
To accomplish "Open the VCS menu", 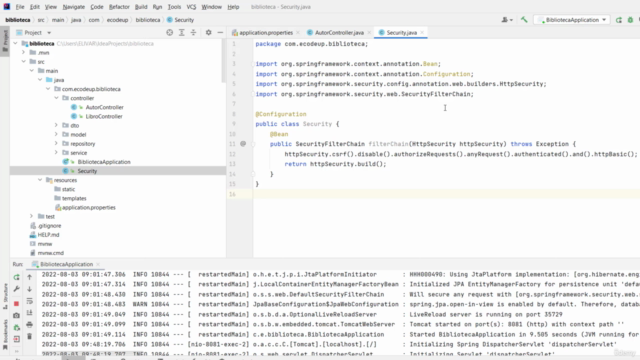I will 191,7.
